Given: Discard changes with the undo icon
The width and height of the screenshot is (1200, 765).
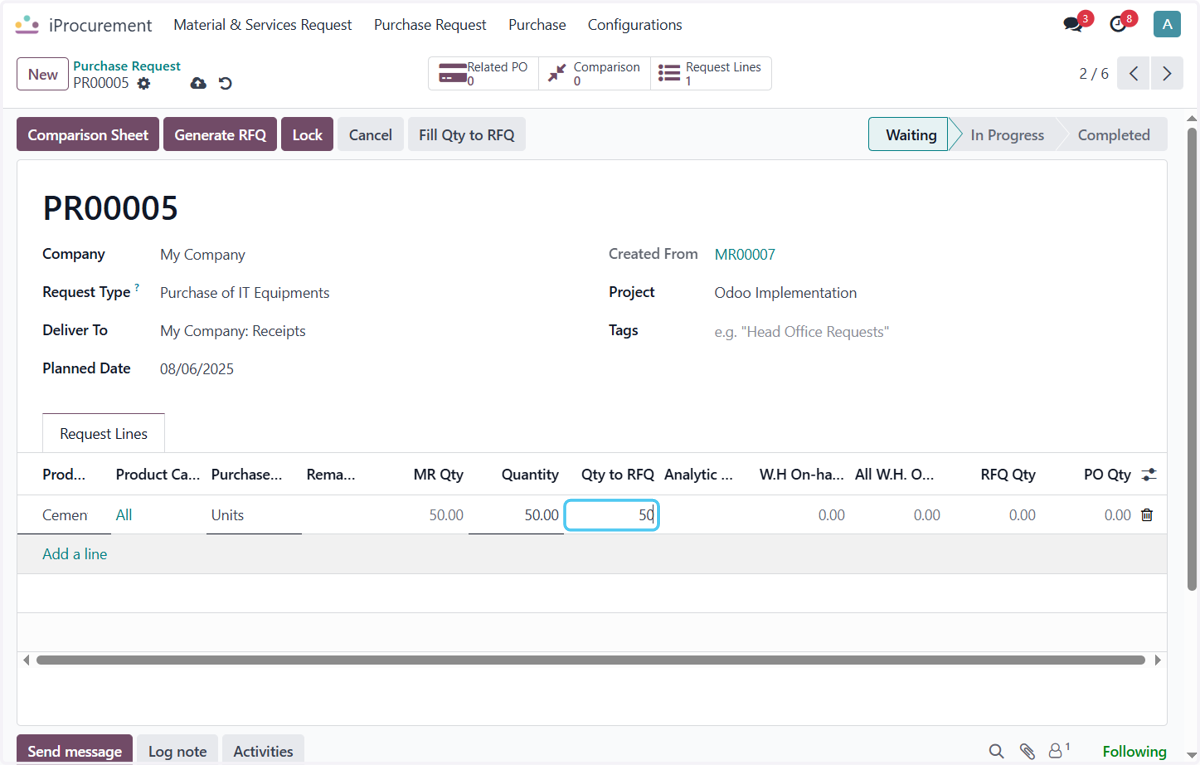Looking at the screenshot, I should tap(225, 83).
